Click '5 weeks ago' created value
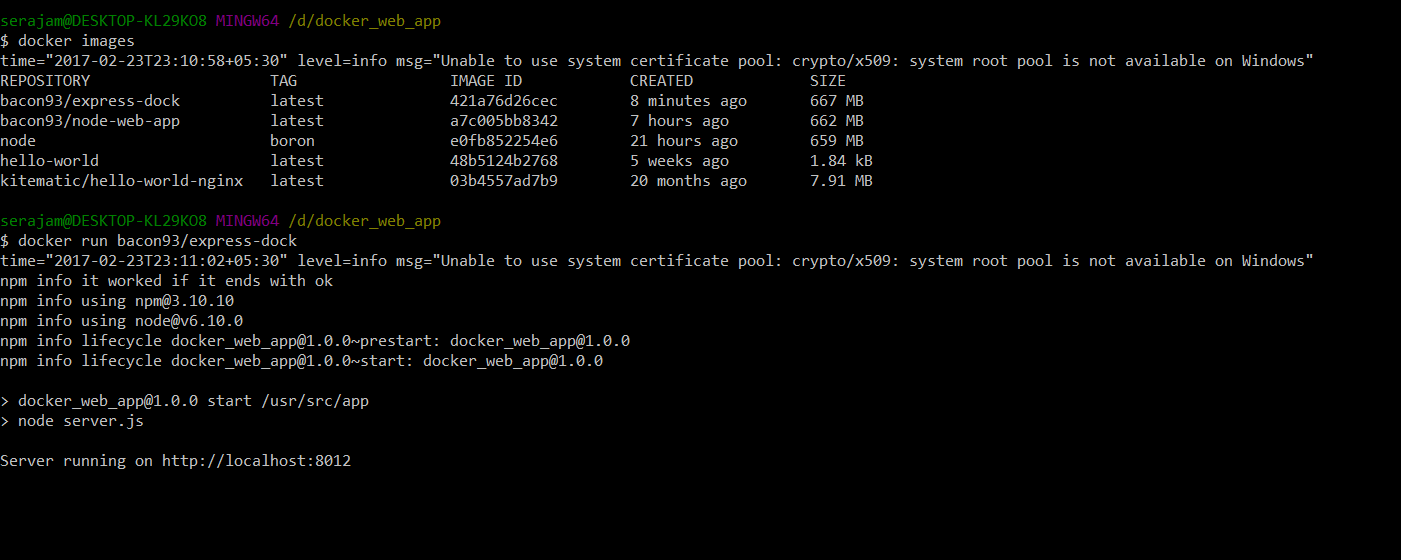The height and width of the screenshot is (560, 1401). tap(679, 161)
